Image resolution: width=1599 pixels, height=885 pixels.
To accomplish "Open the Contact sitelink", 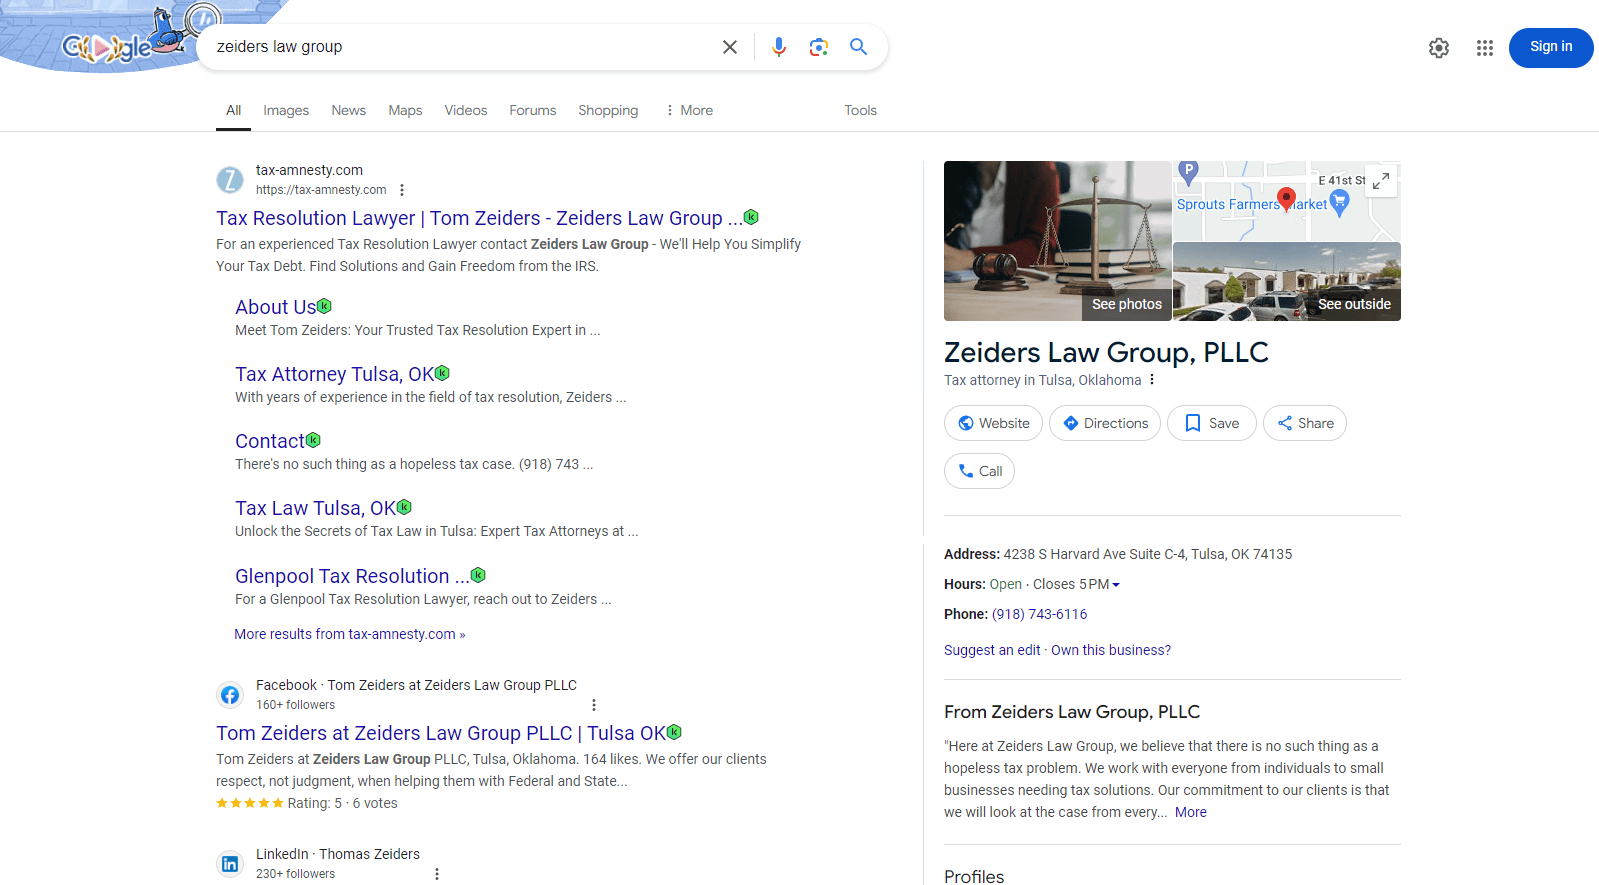I will point(270,441).
